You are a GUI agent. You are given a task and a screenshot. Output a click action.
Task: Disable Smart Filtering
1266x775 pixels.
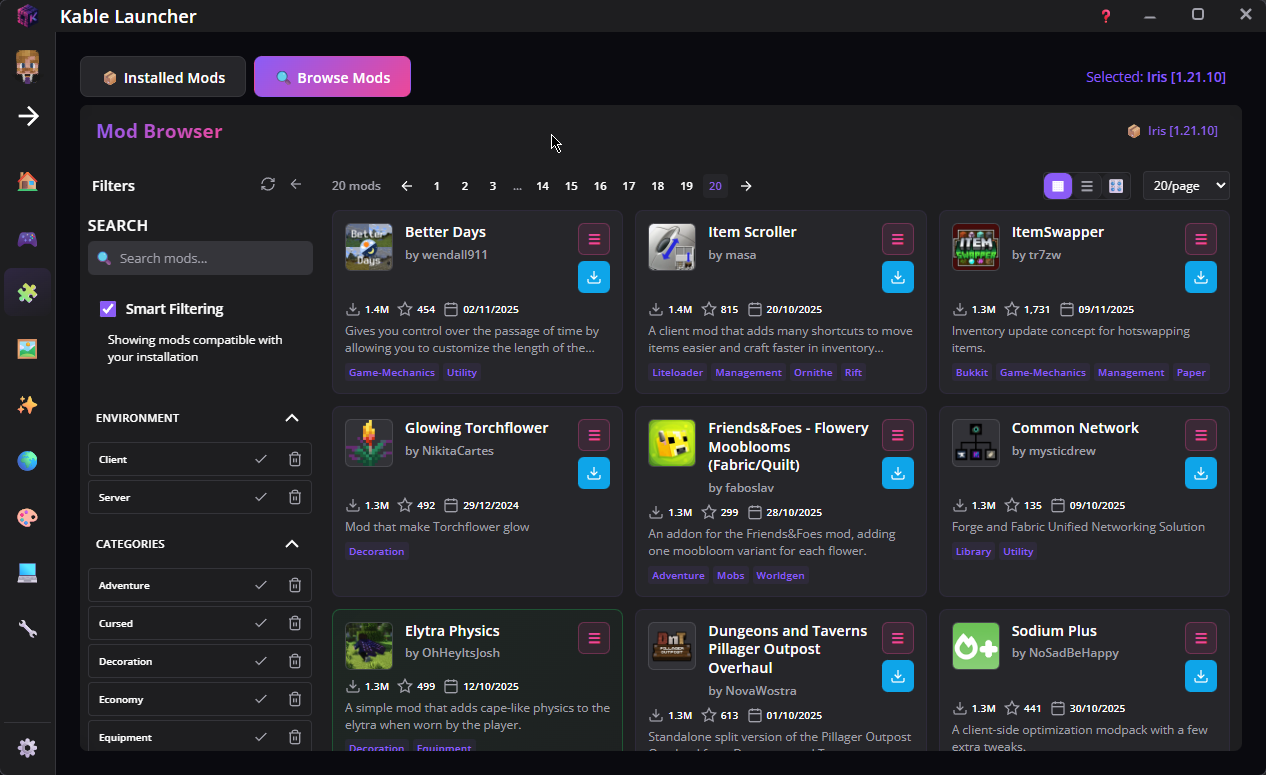[107, 309]
